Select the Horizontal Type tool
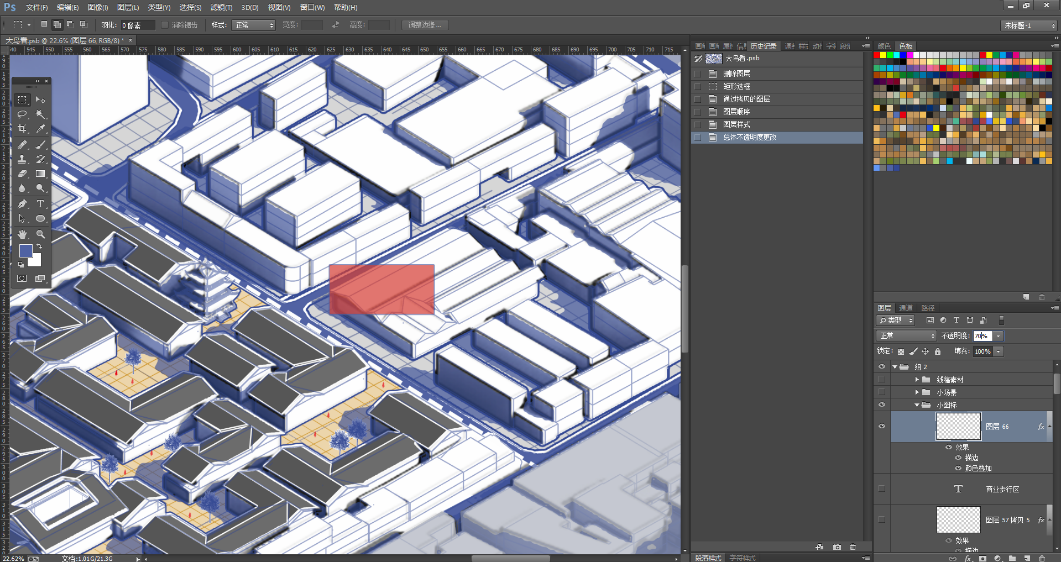Viewport: 1061px width, 562px height. [x=41, y=203]
